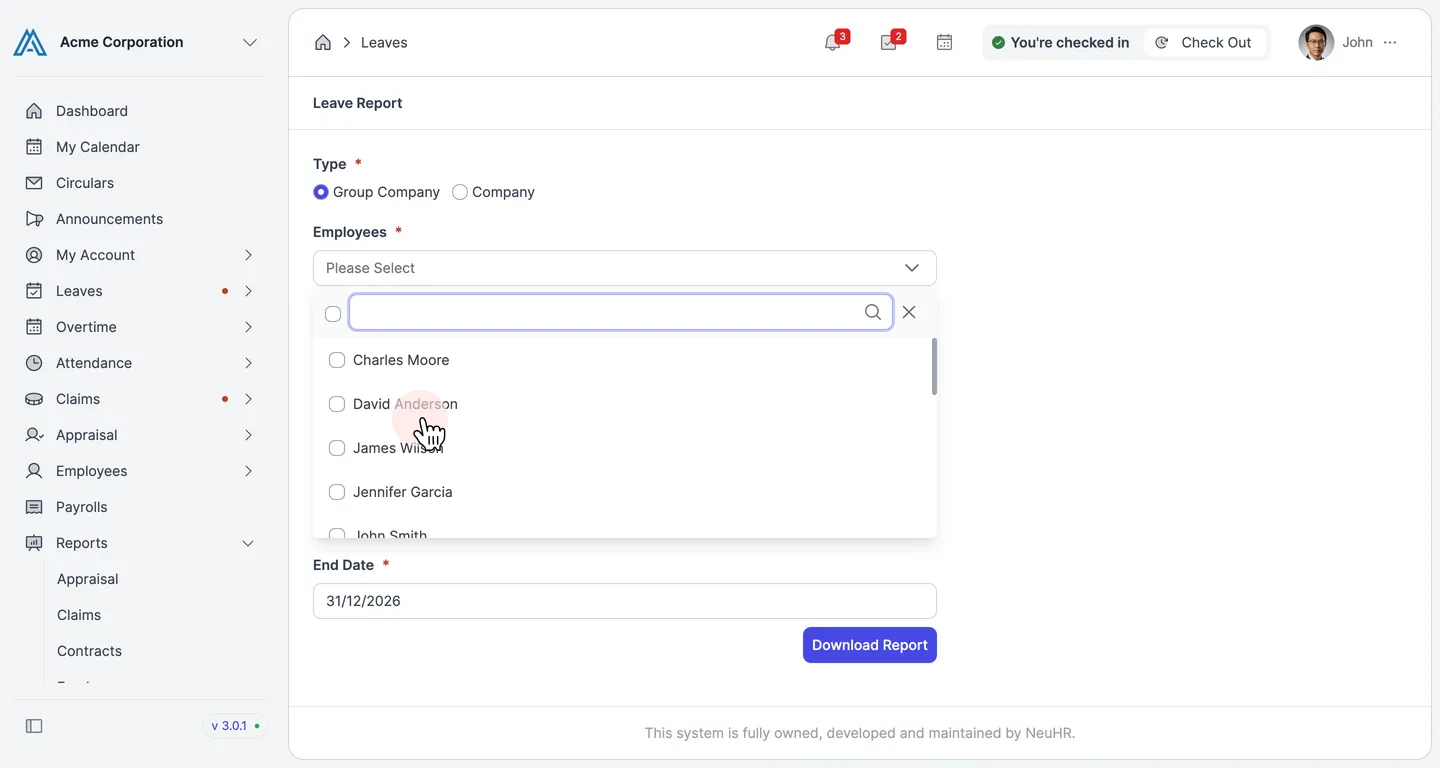Click the green checked-in status icon
The width and height of the screenshot is (1440, 768).
tap(998, 43)
